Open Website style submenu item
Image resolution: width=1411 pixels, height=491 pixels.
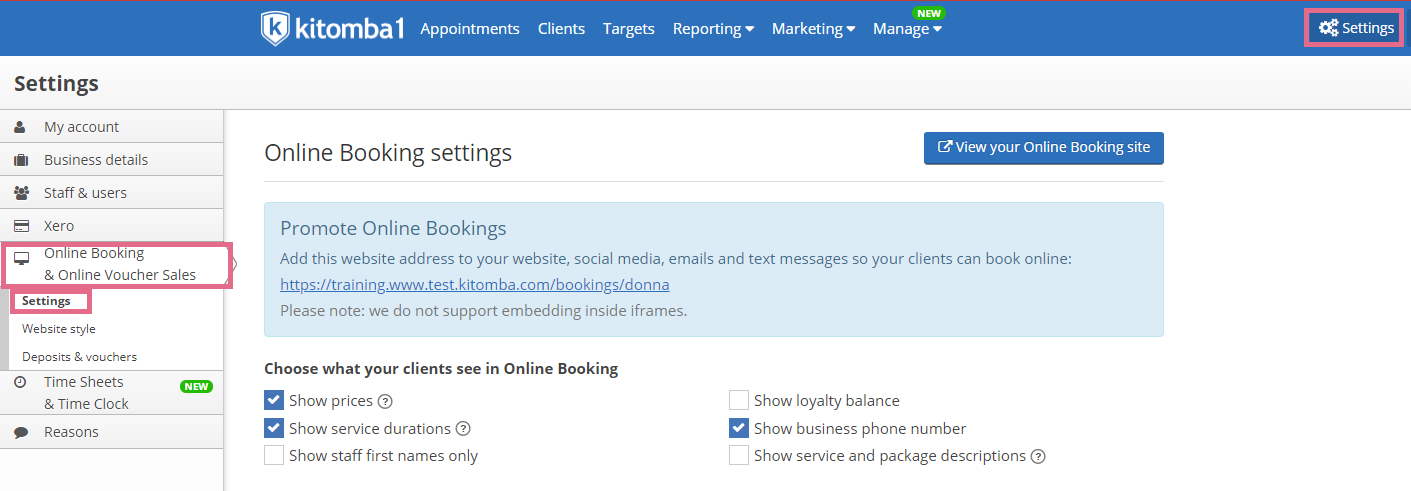tap(59, 328)
